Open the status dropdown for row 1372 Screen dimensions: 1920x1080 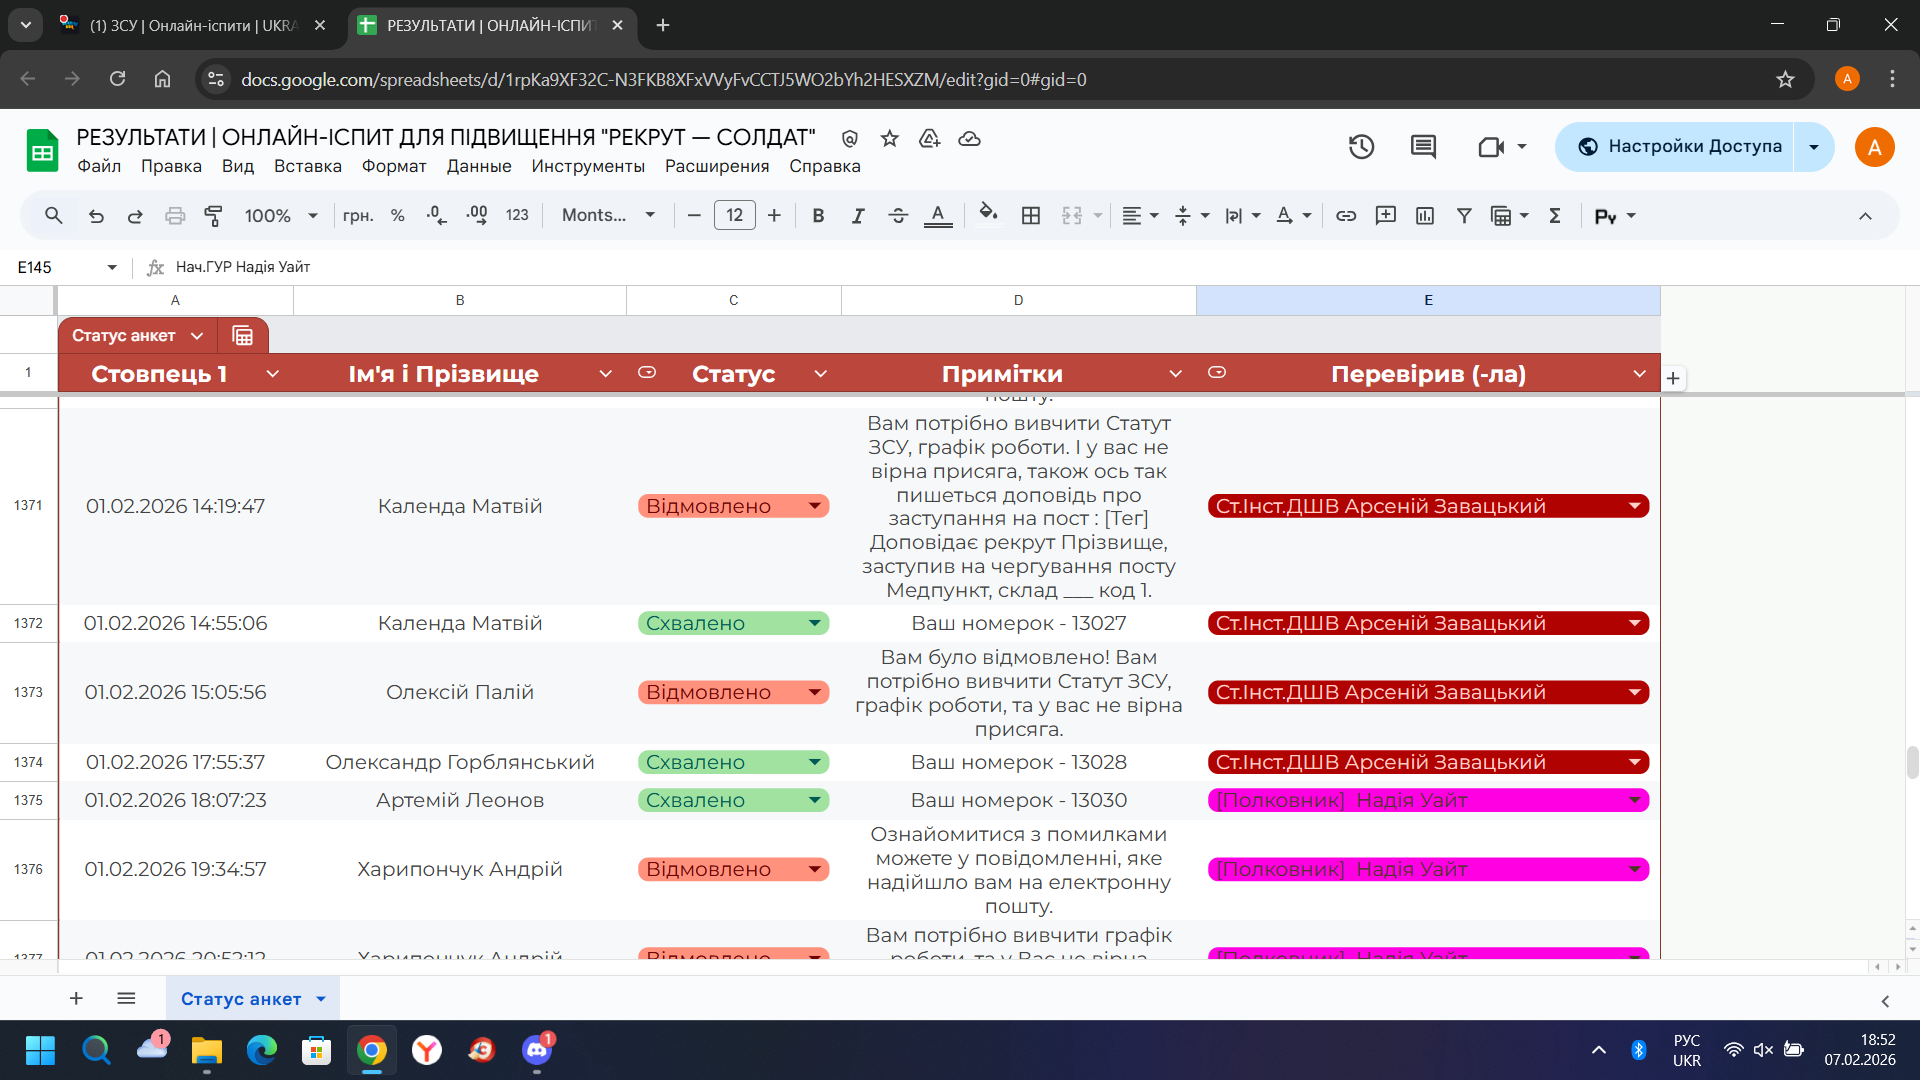[815, 623]
